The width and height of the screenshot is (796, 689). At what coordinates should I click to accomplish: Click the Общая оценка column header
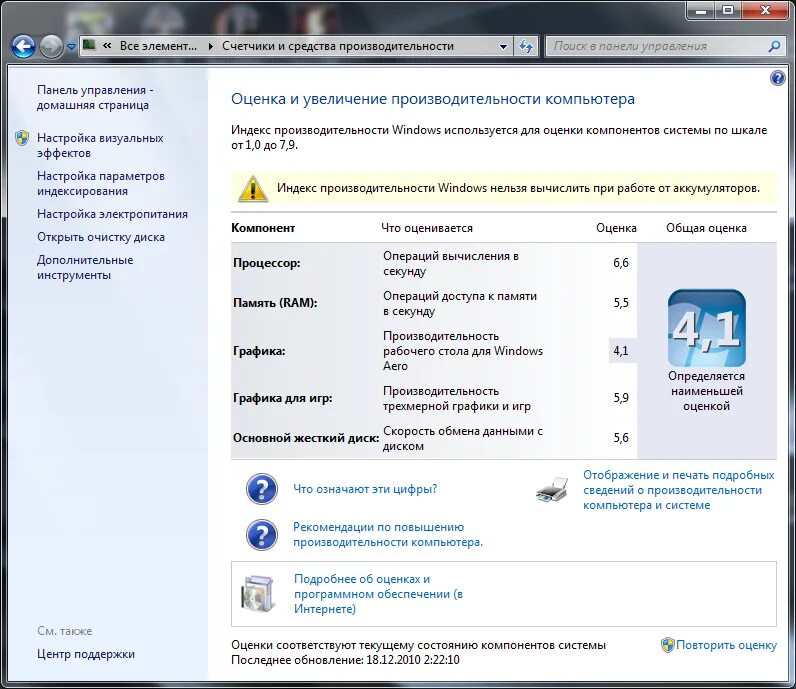coord(706,228)
